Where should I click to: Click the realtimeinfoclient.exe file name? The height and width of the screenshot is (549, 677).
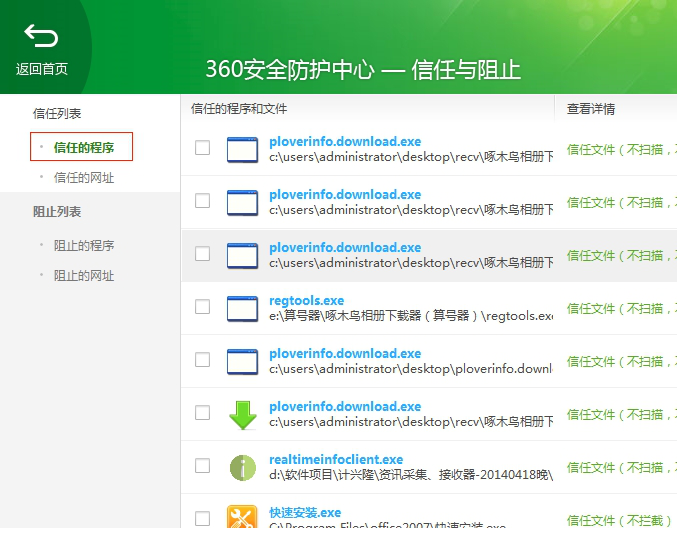click(x=336, y=459)
